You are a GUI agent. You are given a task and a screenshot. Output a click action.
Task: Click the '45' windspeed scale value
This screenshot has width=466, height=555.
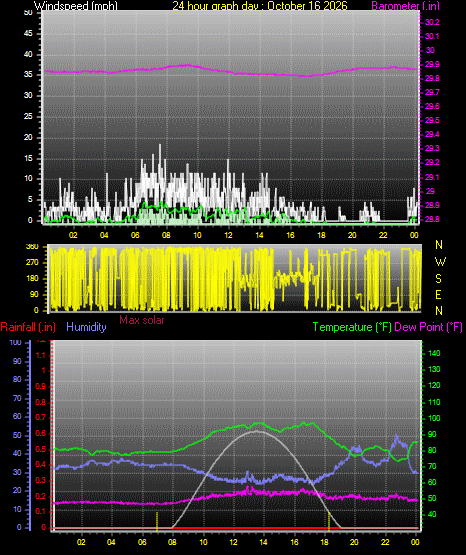28,34
